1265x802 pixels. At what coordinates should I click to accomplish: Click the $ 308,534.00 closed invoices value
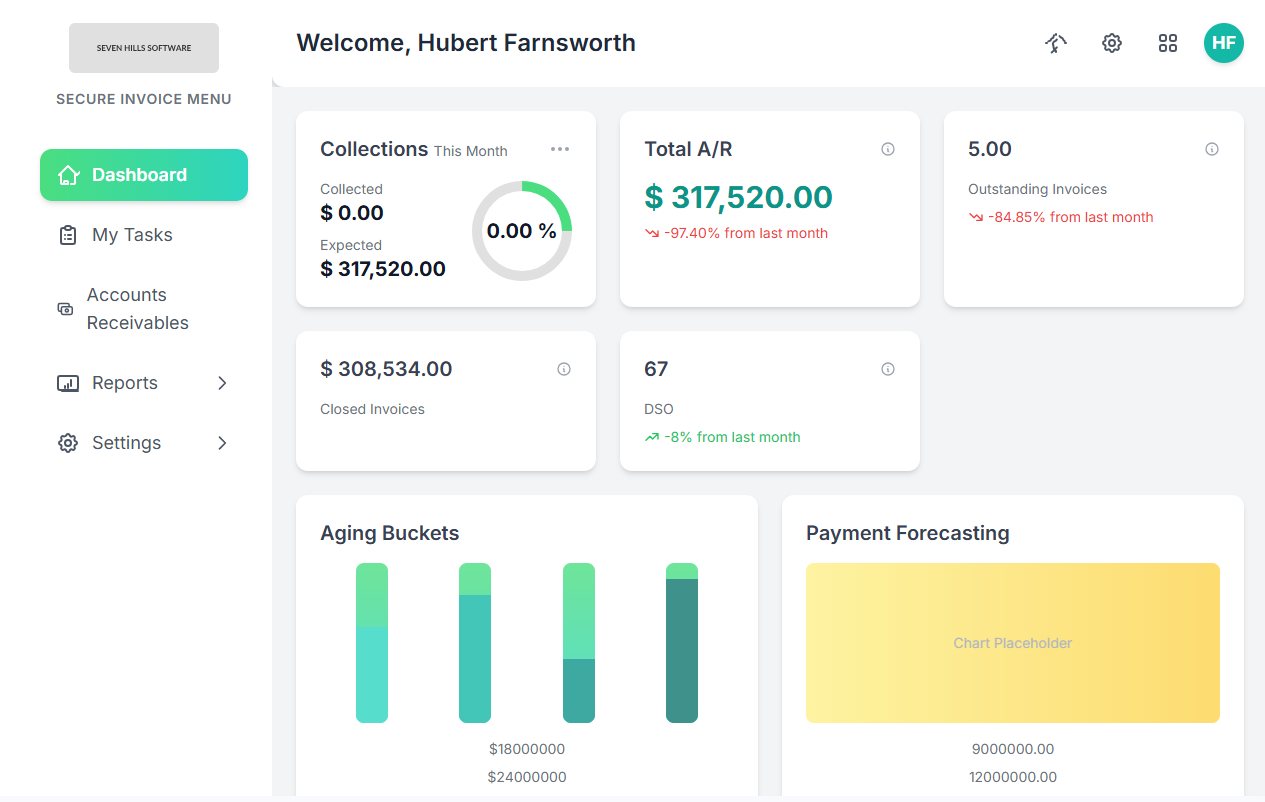click(386, 369)
